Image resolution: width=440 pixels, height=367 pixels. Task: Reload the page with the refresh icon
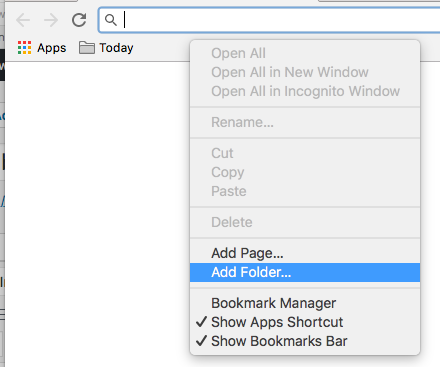pyautogui.click(x=79, y=20)
